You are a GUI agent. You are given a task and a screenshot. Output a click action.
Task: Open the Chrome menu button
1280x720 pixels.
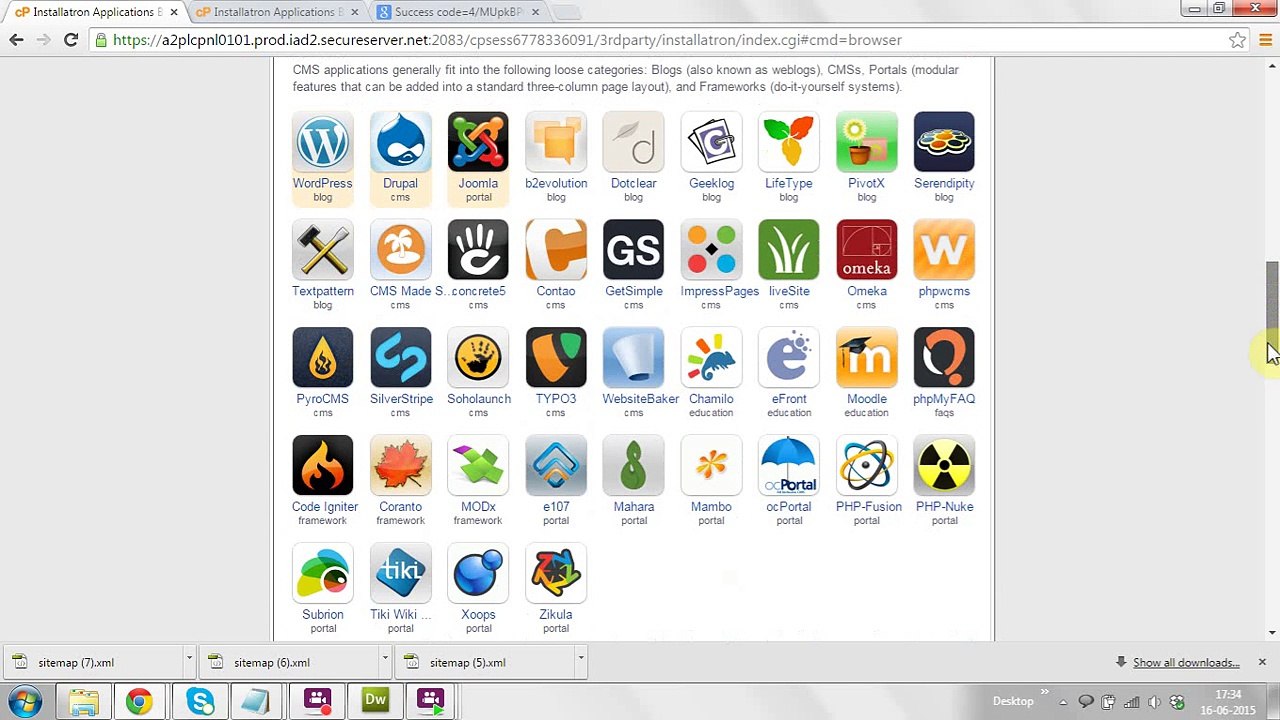(x=1266, y=40)
